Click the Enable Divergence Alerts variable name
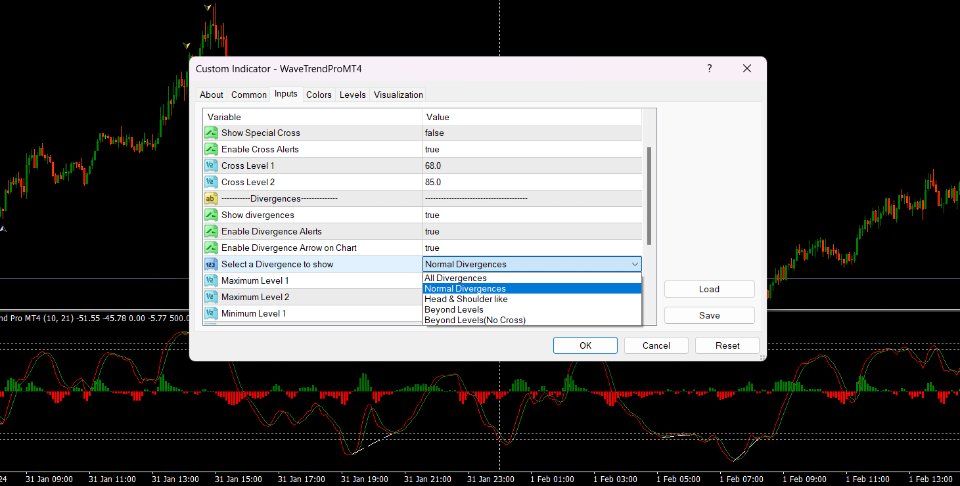Image resolution: width=960 pixels, height=486 pixels. point(271,231)
